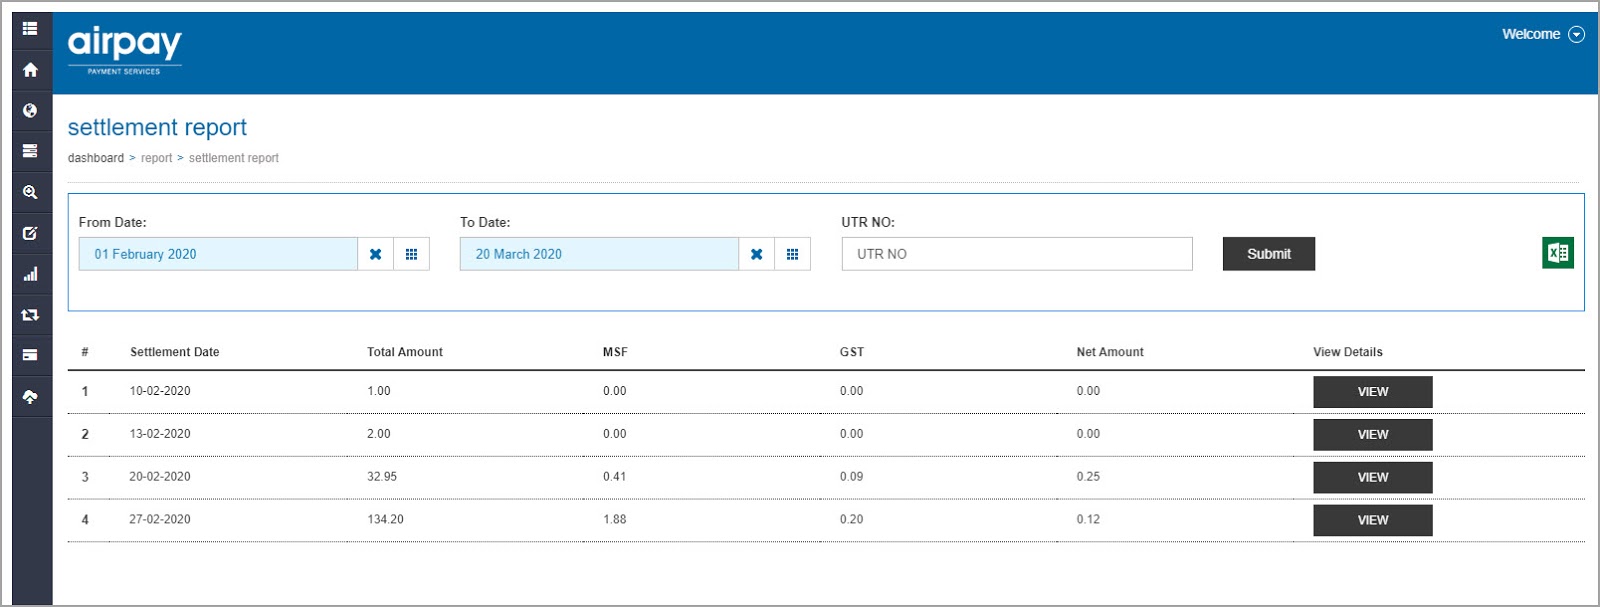Image resolution: width=1600 pixels, height=607 pixels.
Task: Focus the UTR NO input field
Action: click(x=1017, y=254)
